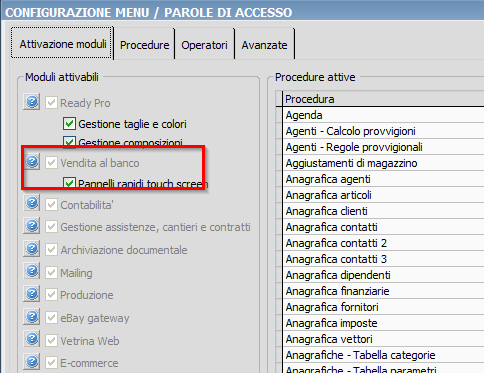The width and height of the screenshot is (484, 373).
Task: Open help icon beside E-commerce
Action: tap(32, 362)
